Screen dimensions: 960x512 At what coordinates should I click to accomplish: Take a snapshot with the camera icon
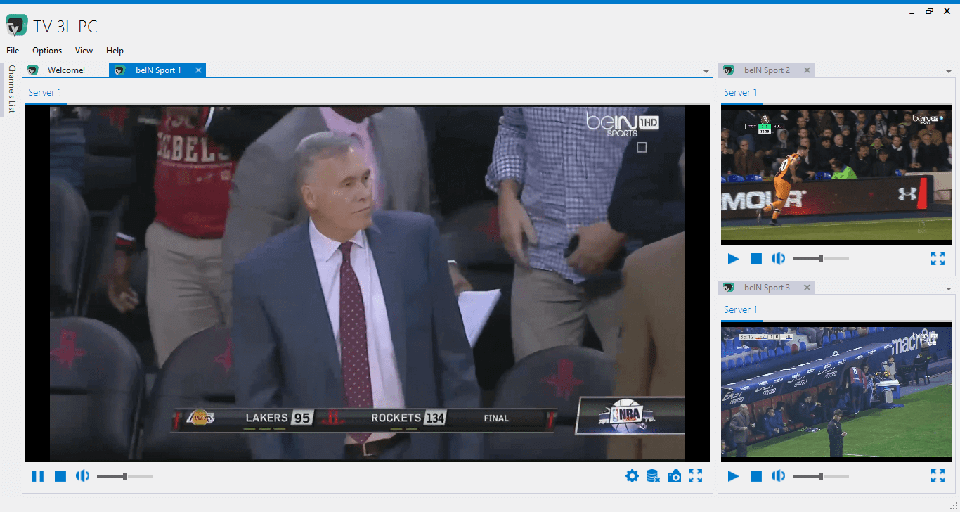pos(674,476)
